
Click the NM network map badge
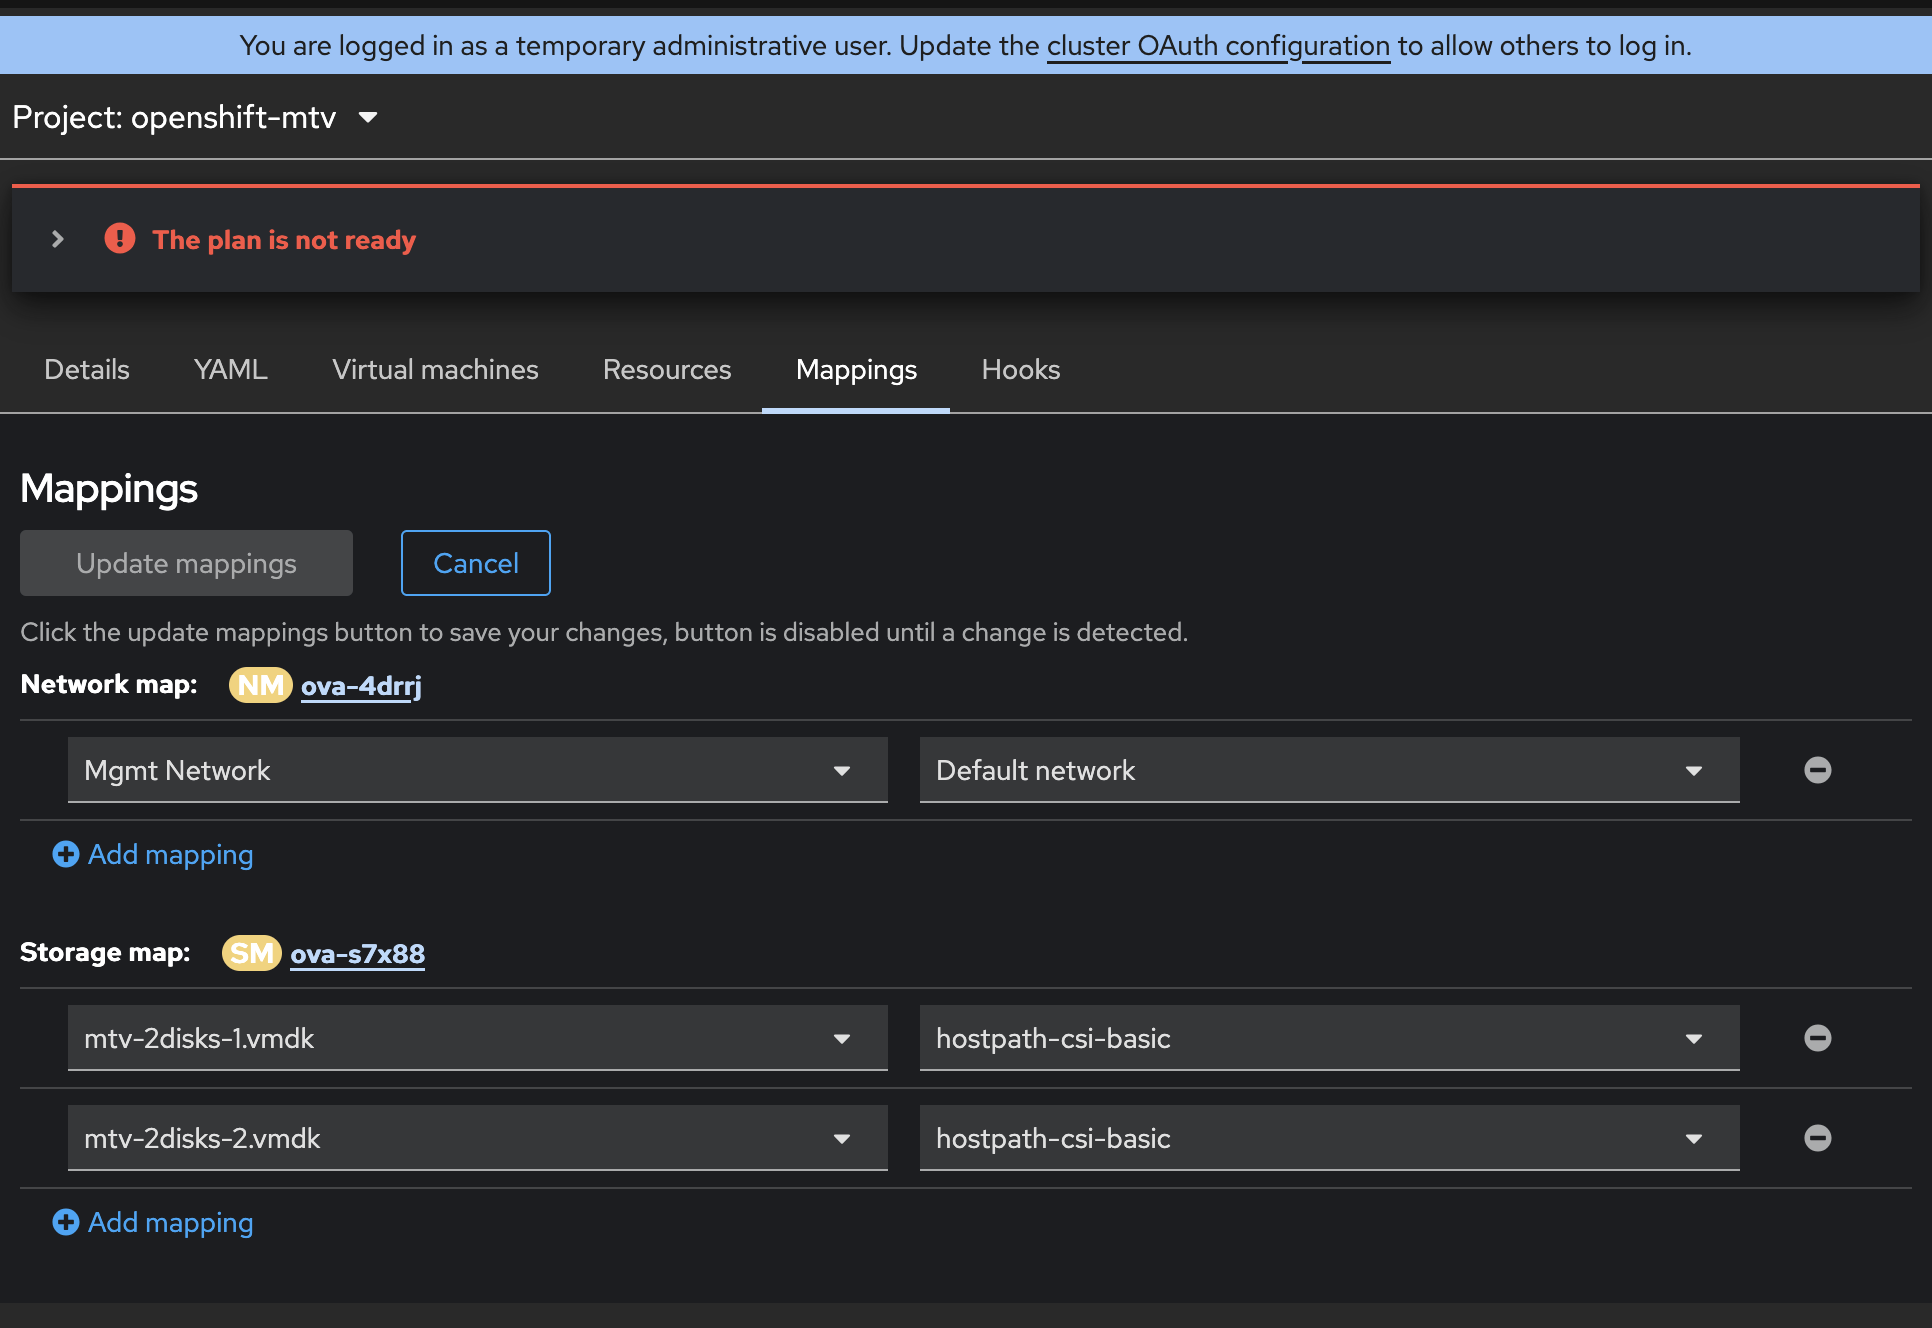pos(260,685)
